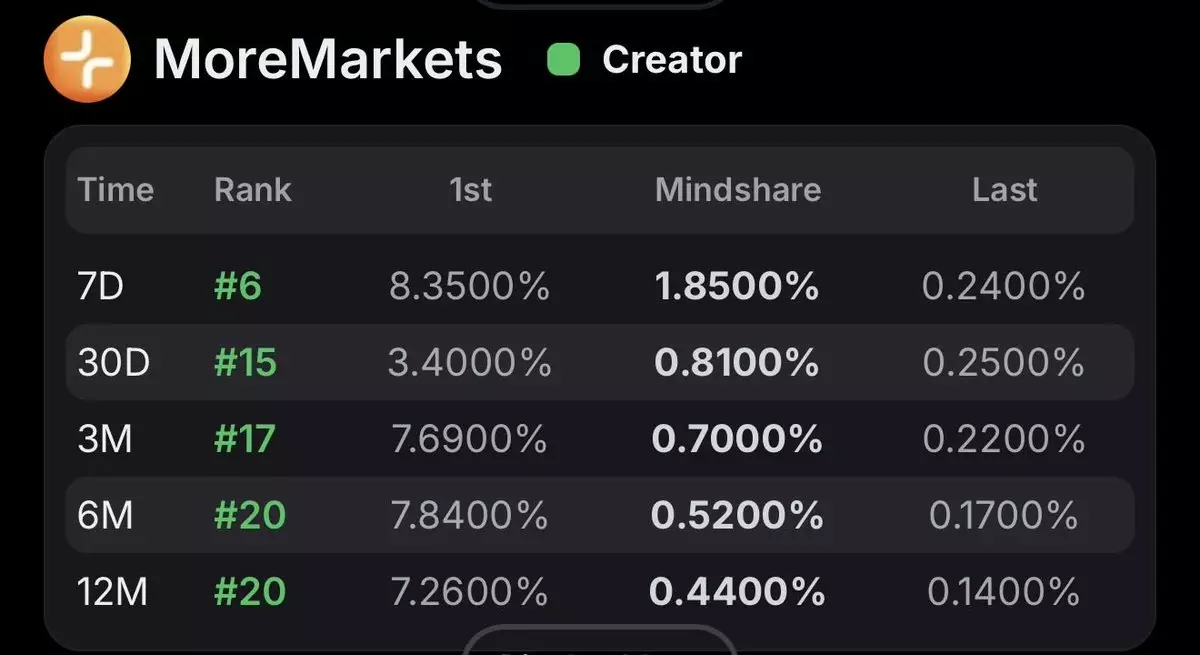
Task: Sort by the Rank column header
Action: click(x=253, y=190)
